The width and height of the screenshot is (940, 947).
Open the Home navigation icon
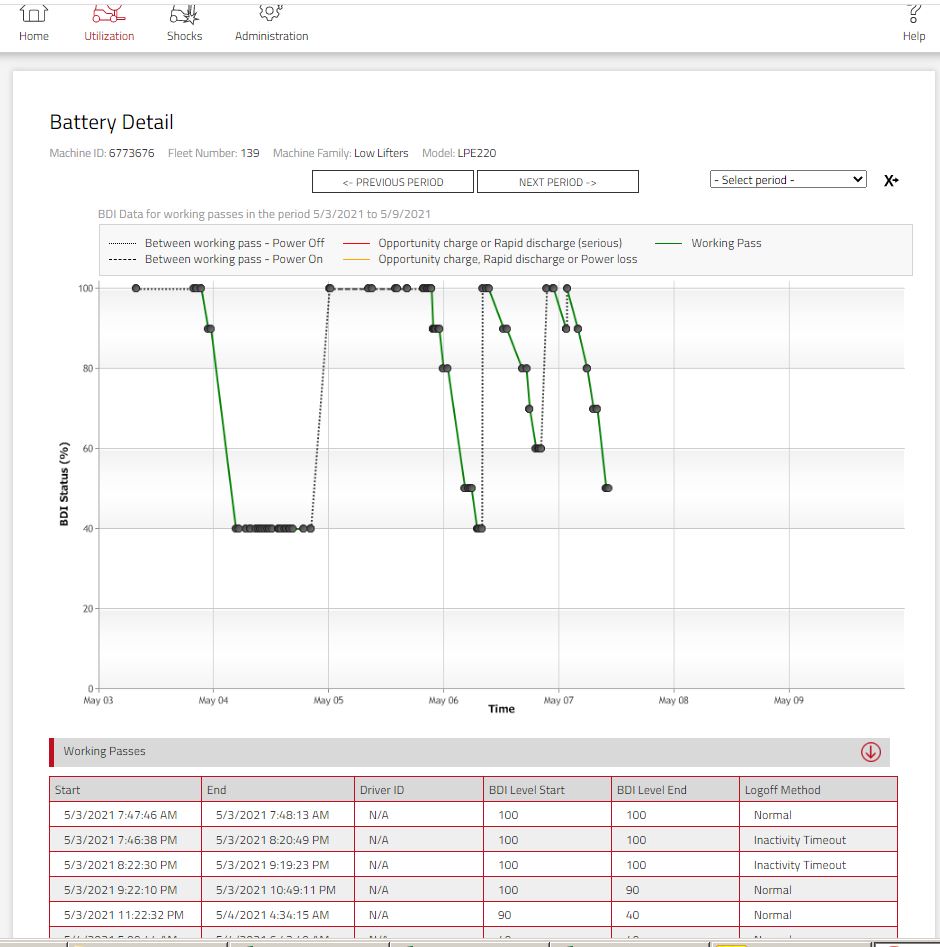point(34,13)
